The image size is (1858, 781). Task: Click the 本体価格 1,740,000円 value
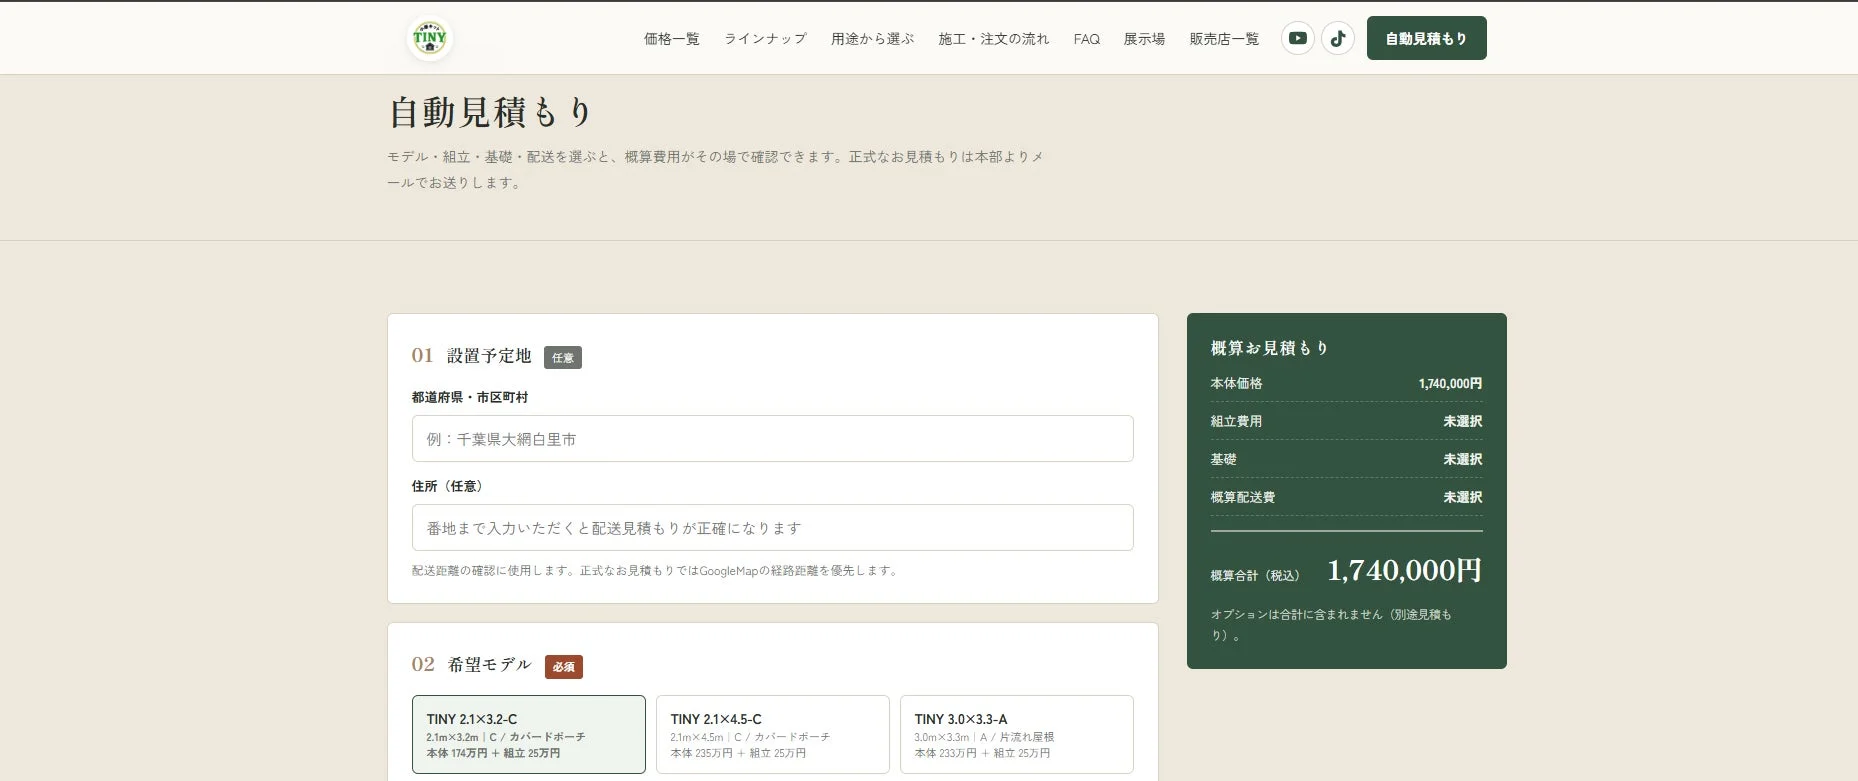[x=1450, y=384]
